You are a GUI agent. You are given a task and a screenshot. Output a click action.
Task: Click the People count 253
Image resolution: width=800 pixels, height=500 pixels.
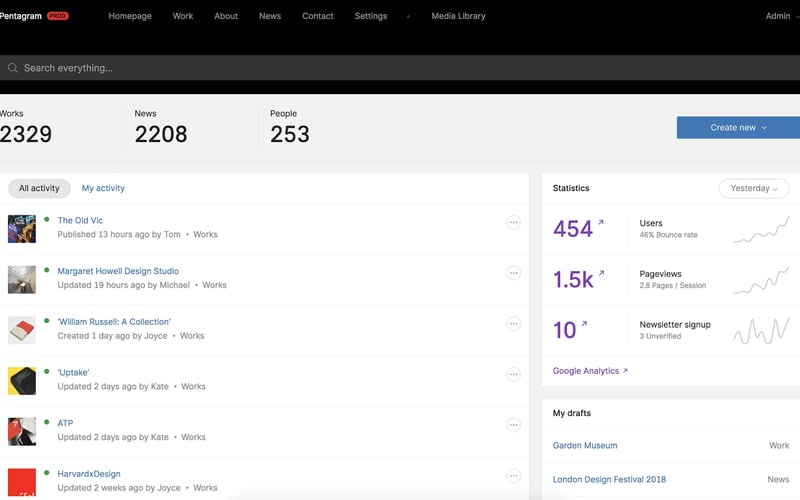(x=290, y=134)
